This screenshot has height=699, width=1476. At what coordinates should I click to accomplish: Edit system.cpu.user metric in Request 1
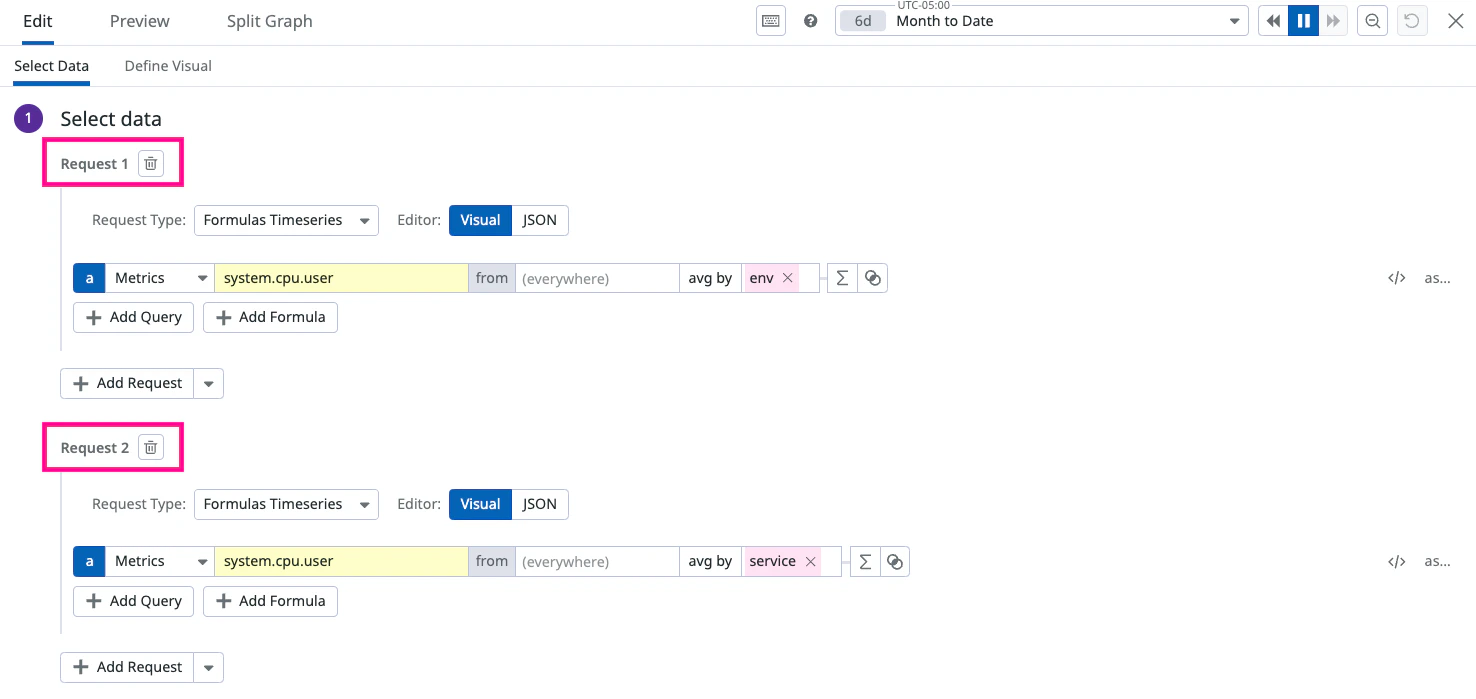pos(341,278)
